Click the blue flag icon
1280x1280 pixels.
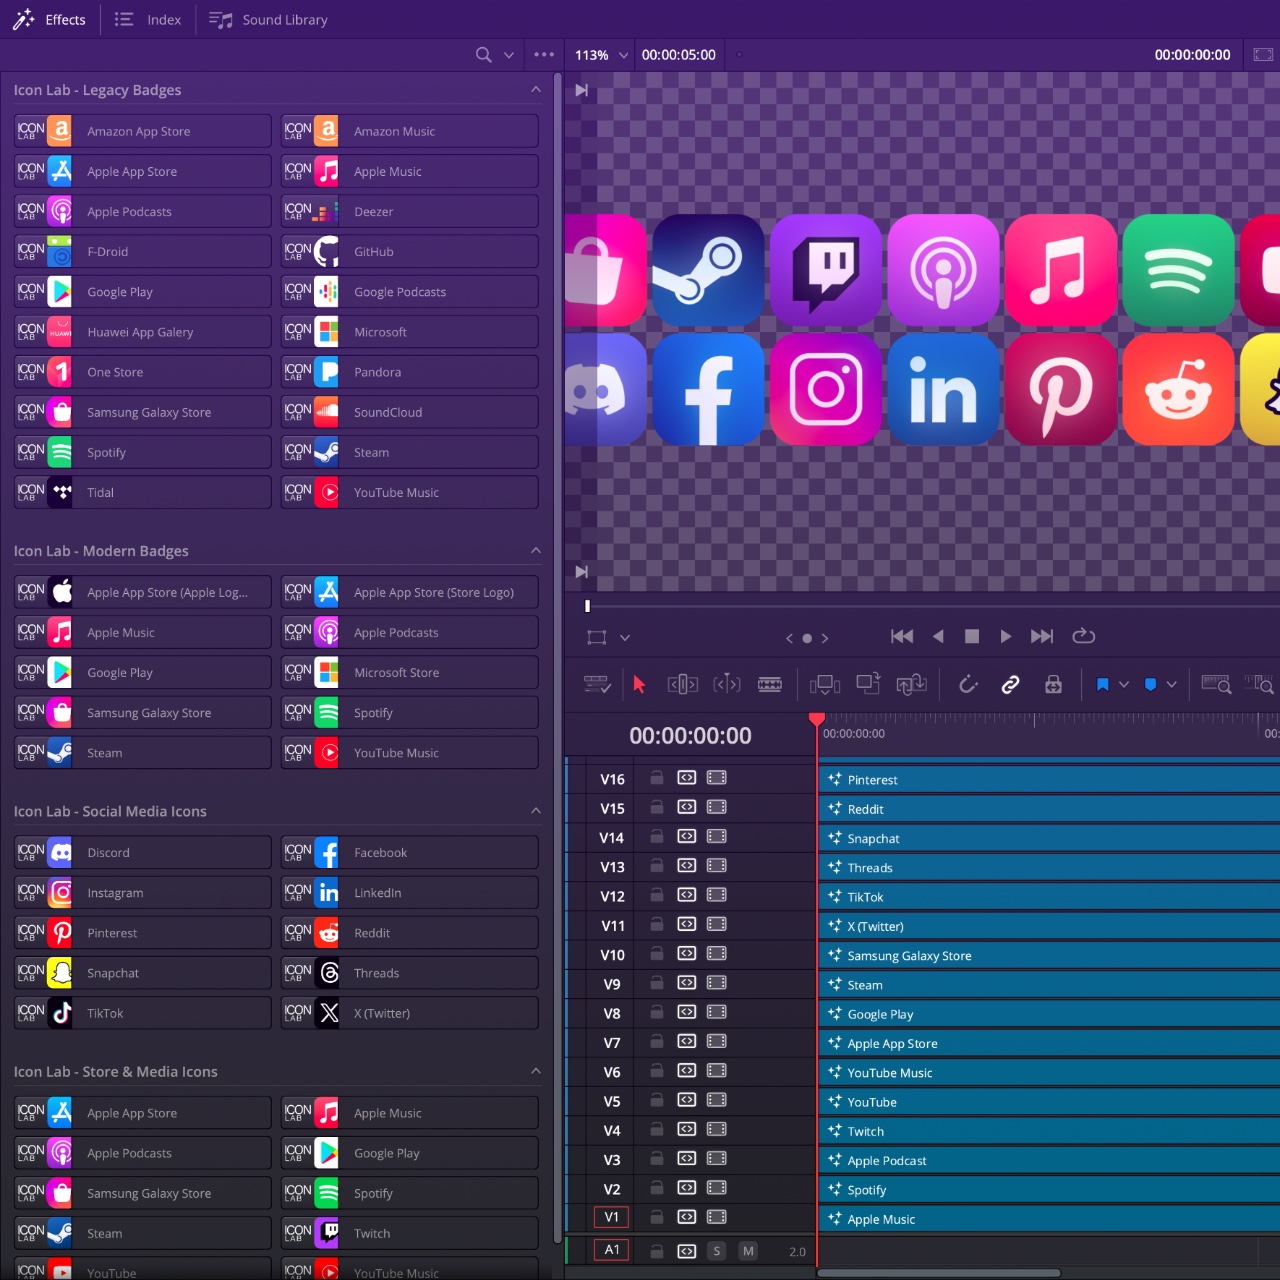coord(1102,684)
